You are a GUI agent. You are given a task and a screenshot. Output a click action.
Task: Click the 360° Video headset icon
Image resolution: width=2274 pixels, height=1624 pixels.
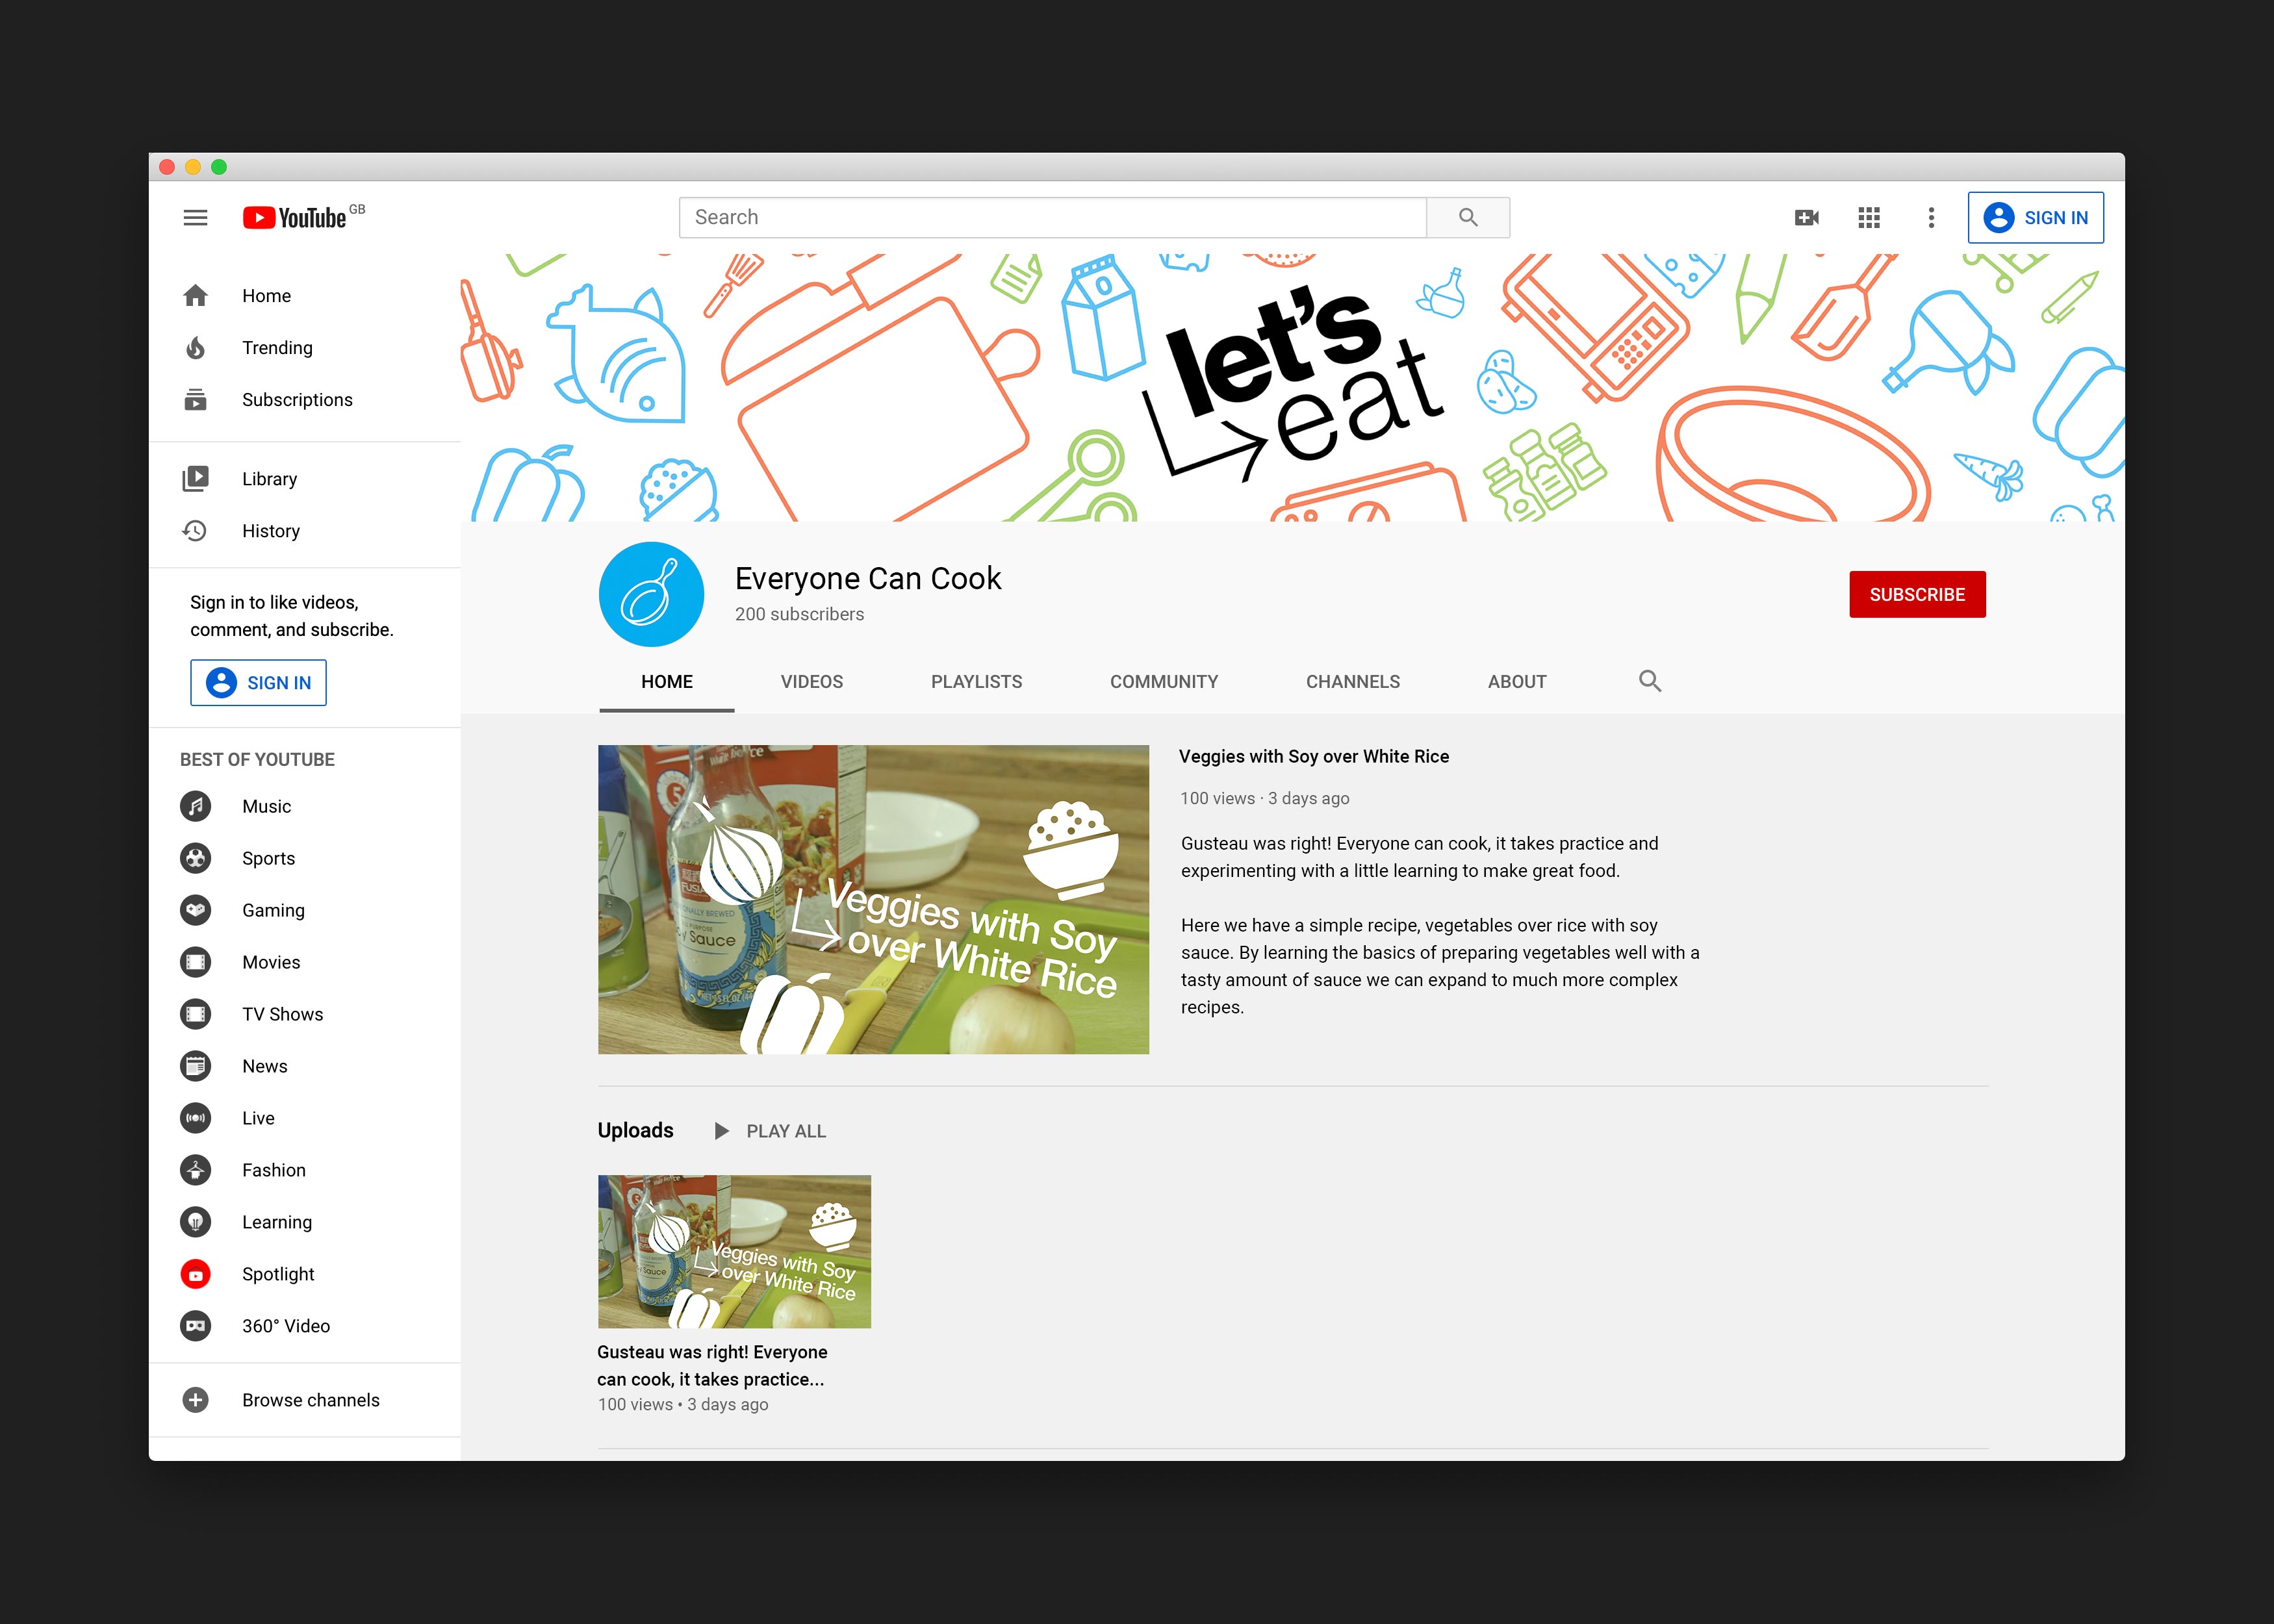coord(195,1326)
